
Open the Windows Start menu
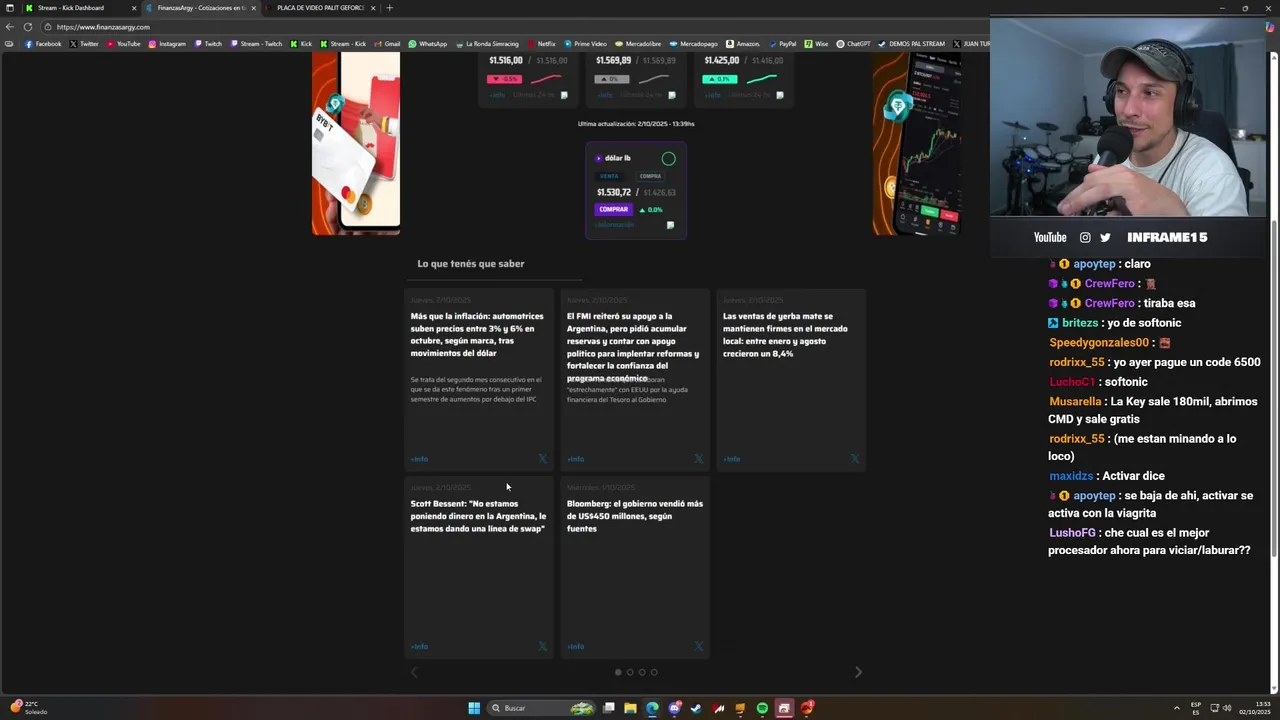click(474, 708)
